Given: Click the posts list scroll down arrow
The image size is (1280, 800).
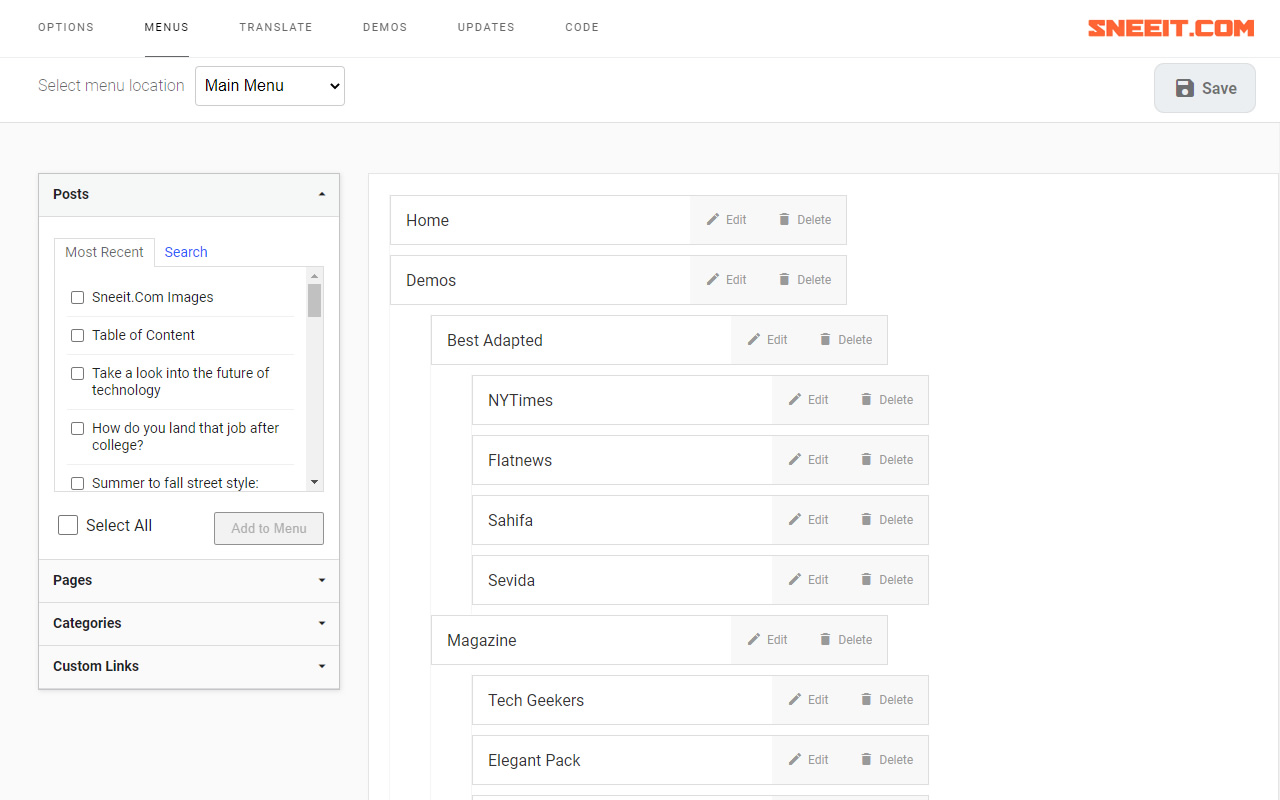Looking at the screenshot, I should pyautogui.click(x=314, y=482).
